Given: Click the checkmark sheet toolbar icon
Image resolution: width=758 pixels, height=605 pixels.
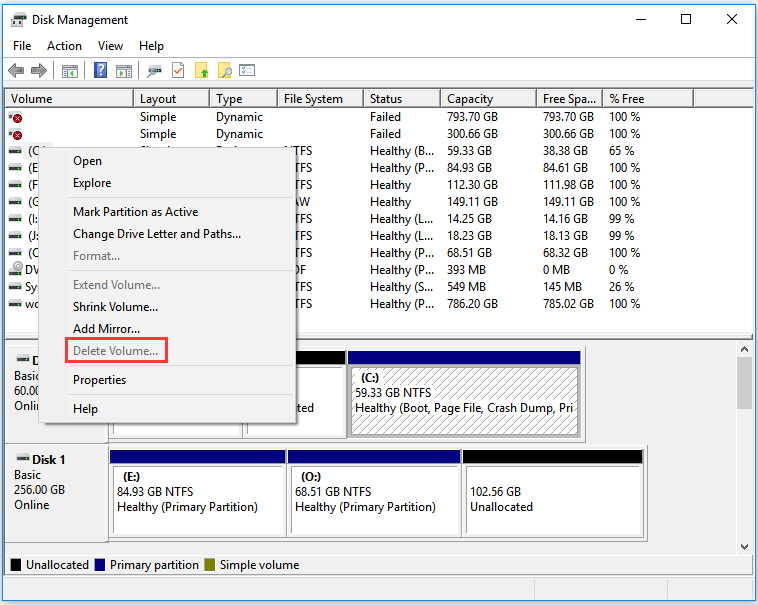Looking at the screenshot, I should click(x=178, y=71).
